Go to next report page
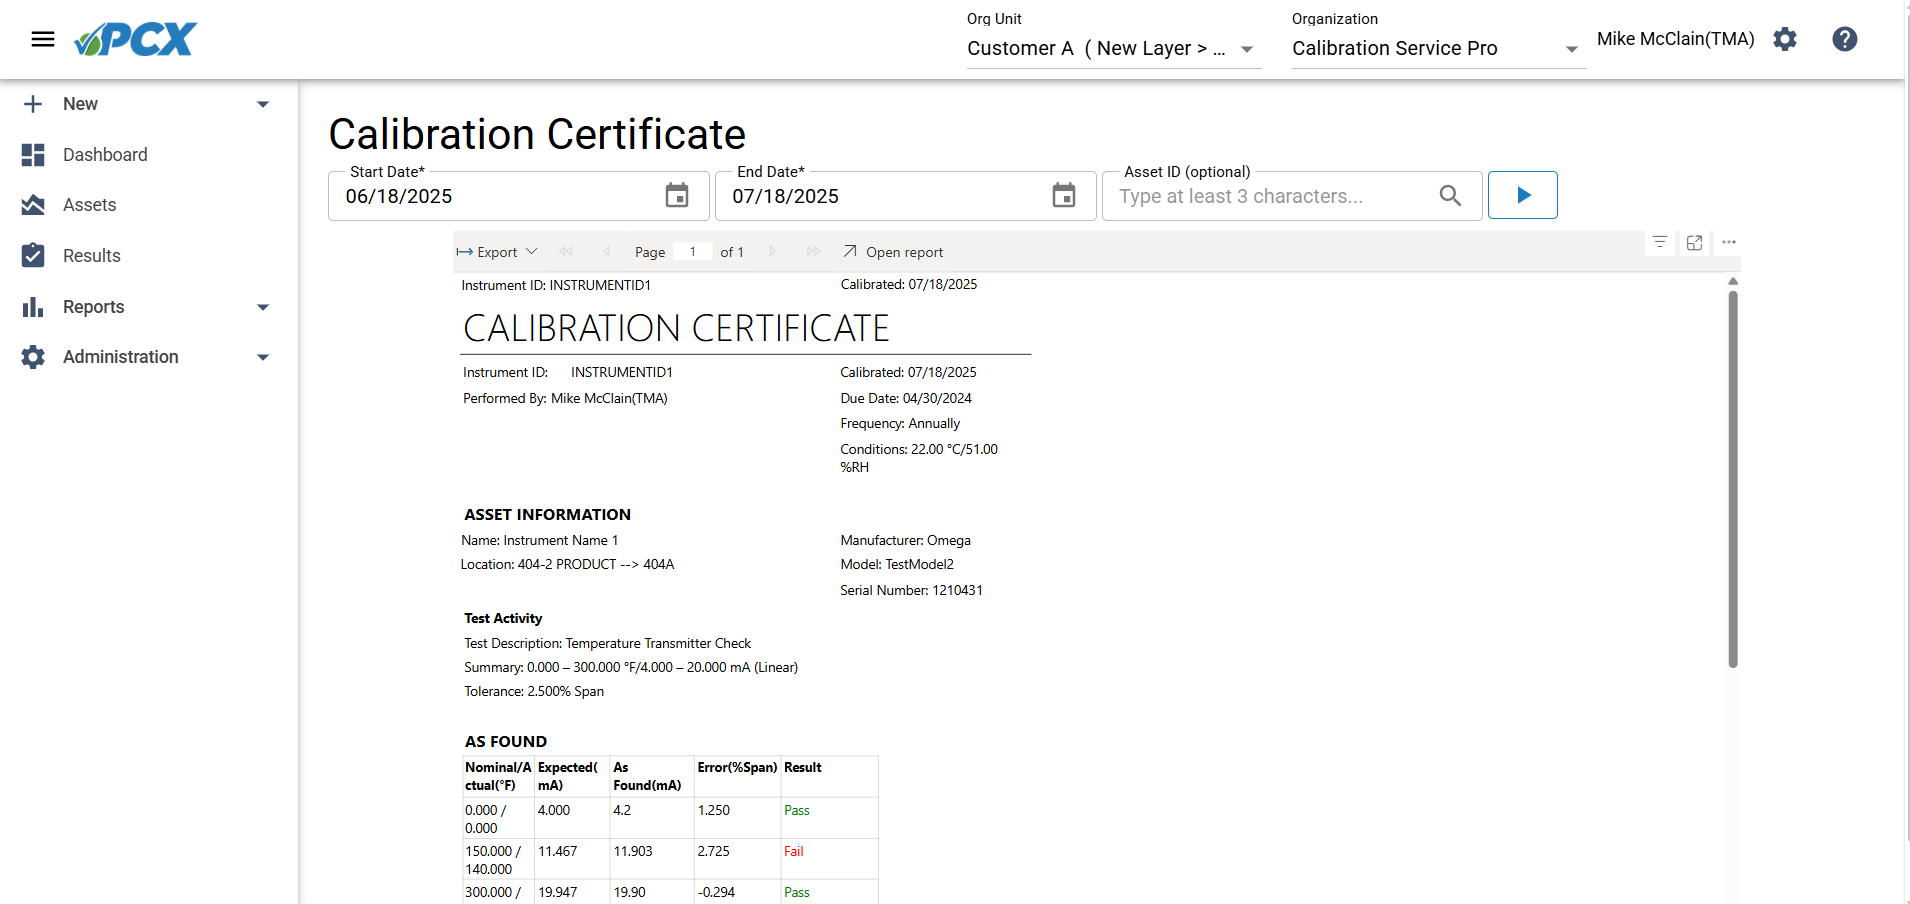This screenshot has height=904, width=1910. (x=772, y=252)
